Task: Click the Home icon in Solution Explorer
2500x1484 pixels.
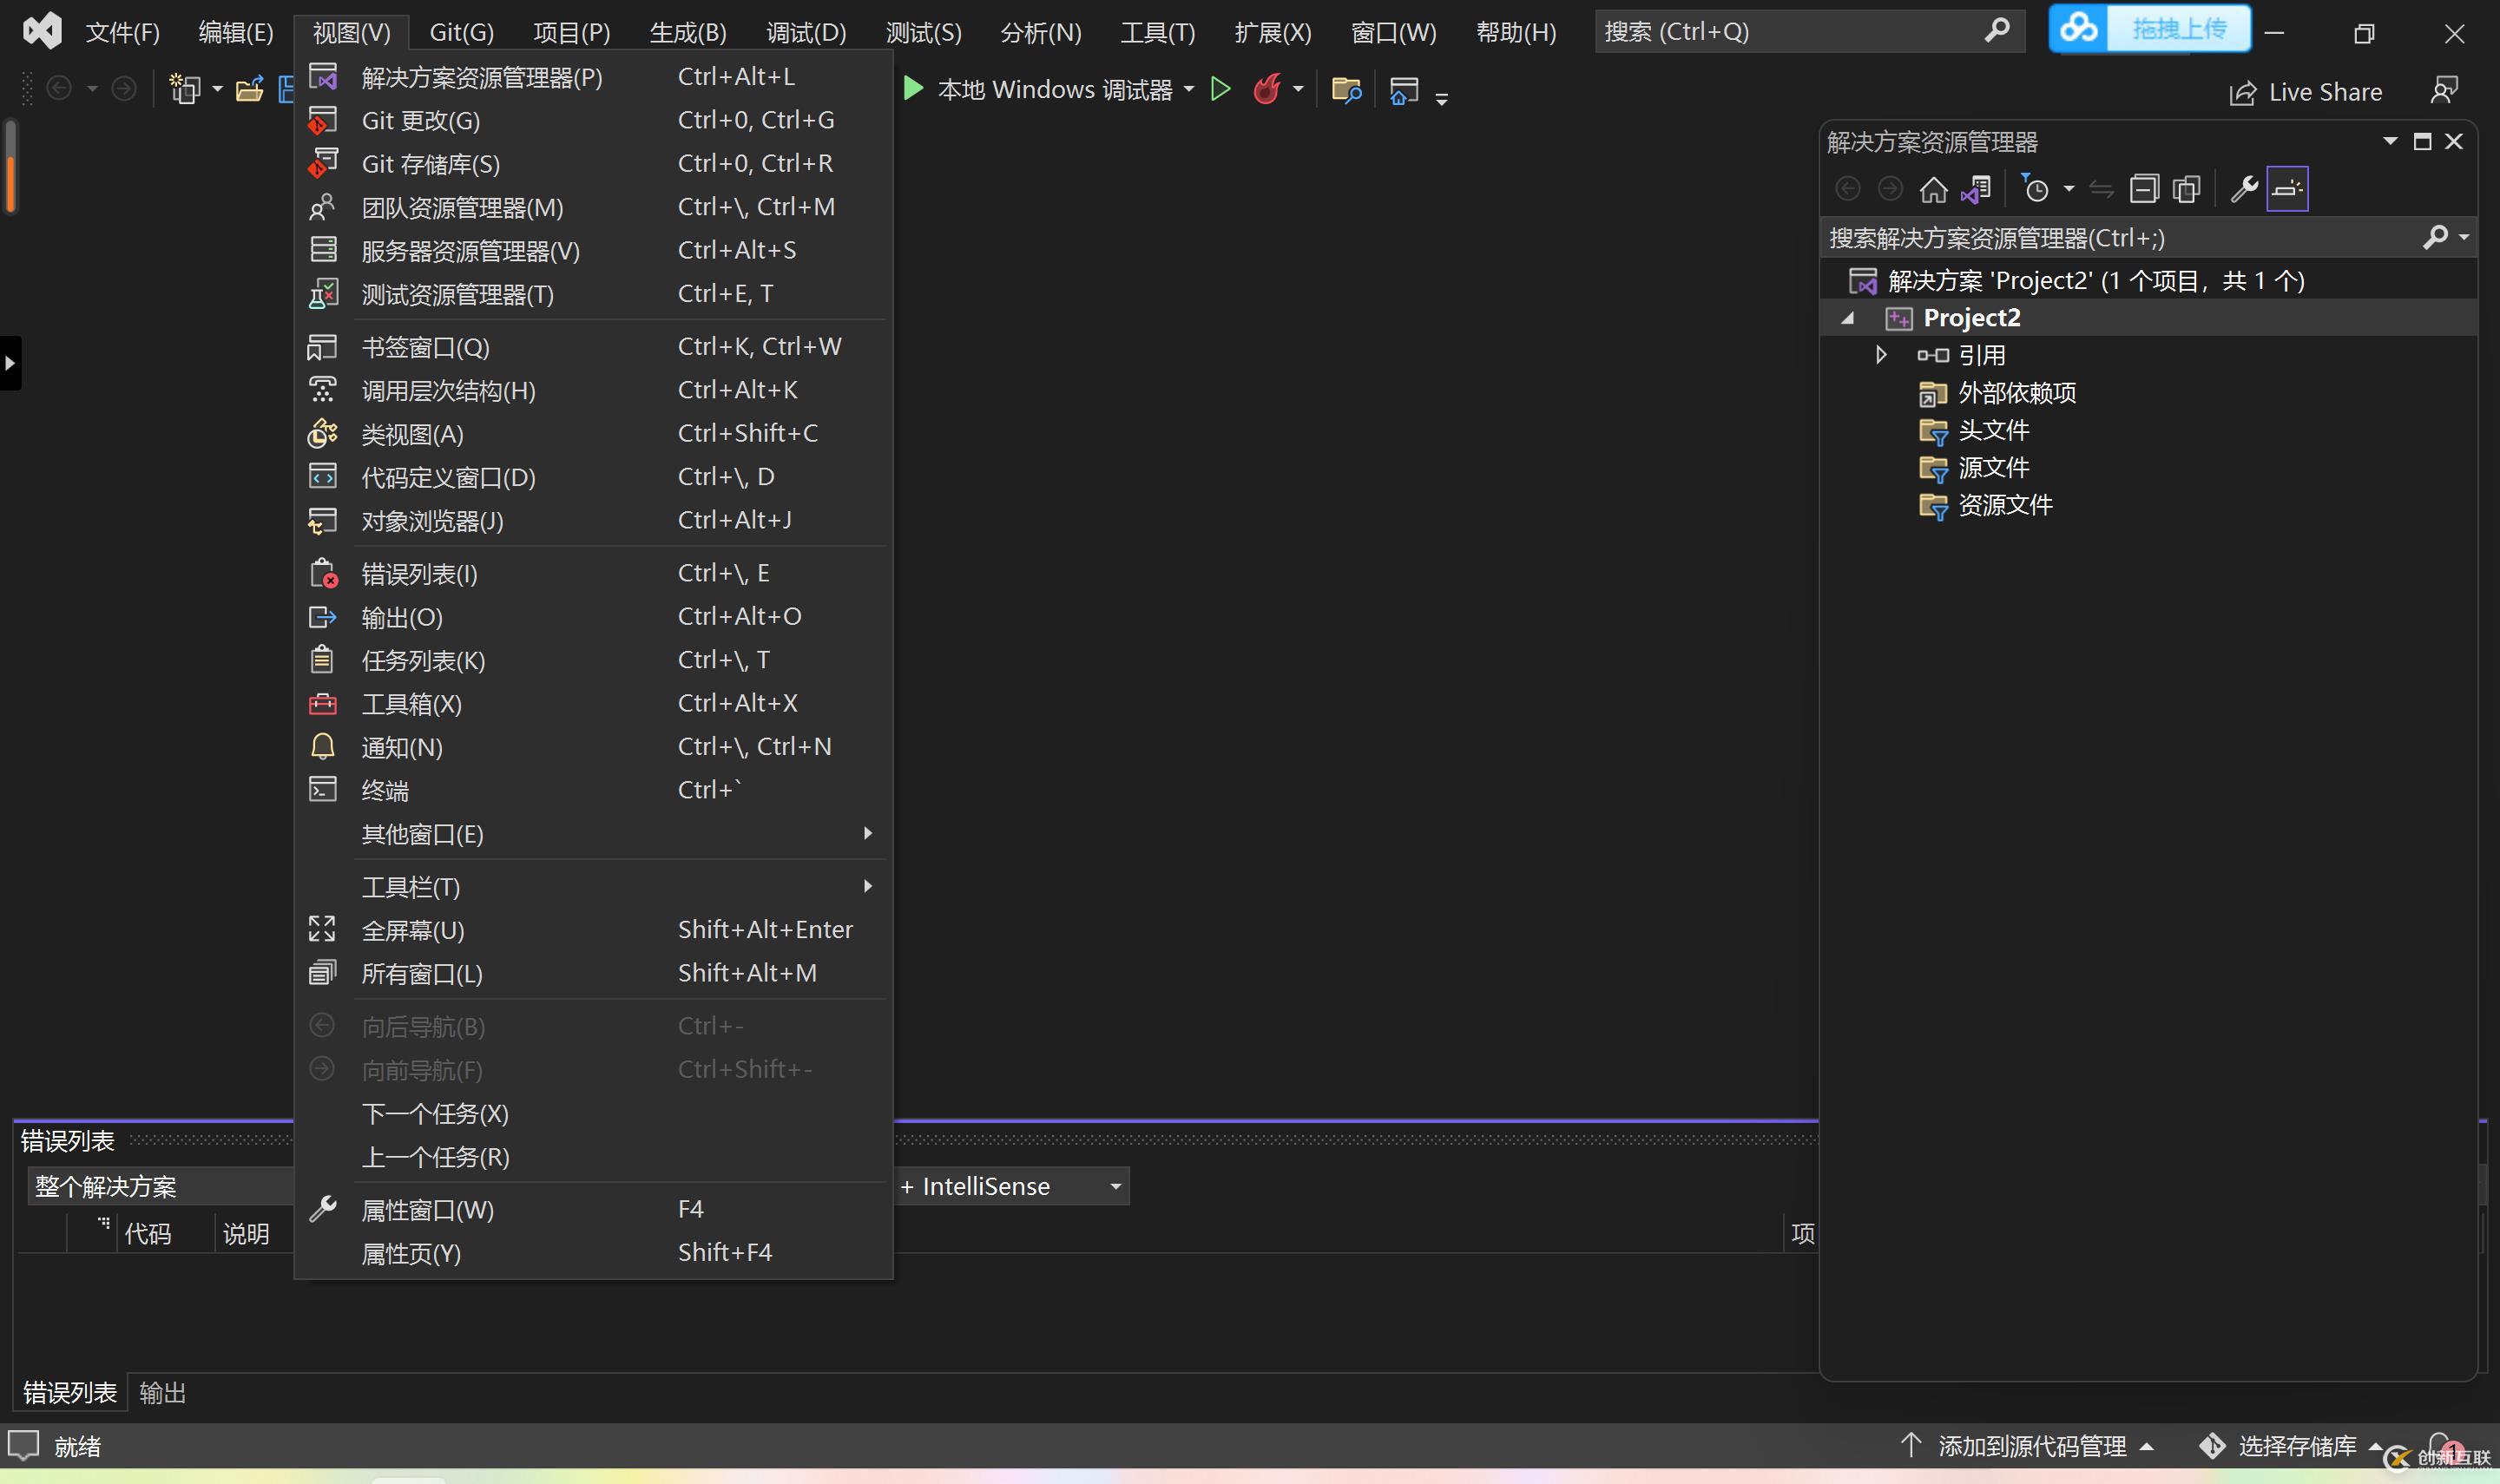Action: (x=1933, y=189)
